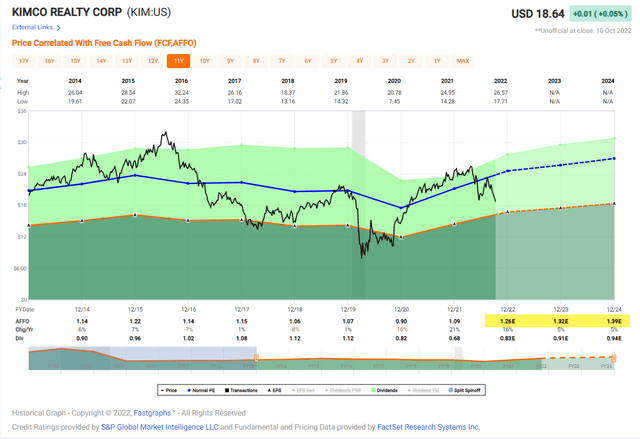The height and width of the screenshot is (439, 640).
Task: Switch to the 8Y range
Action: pos(256,61)
